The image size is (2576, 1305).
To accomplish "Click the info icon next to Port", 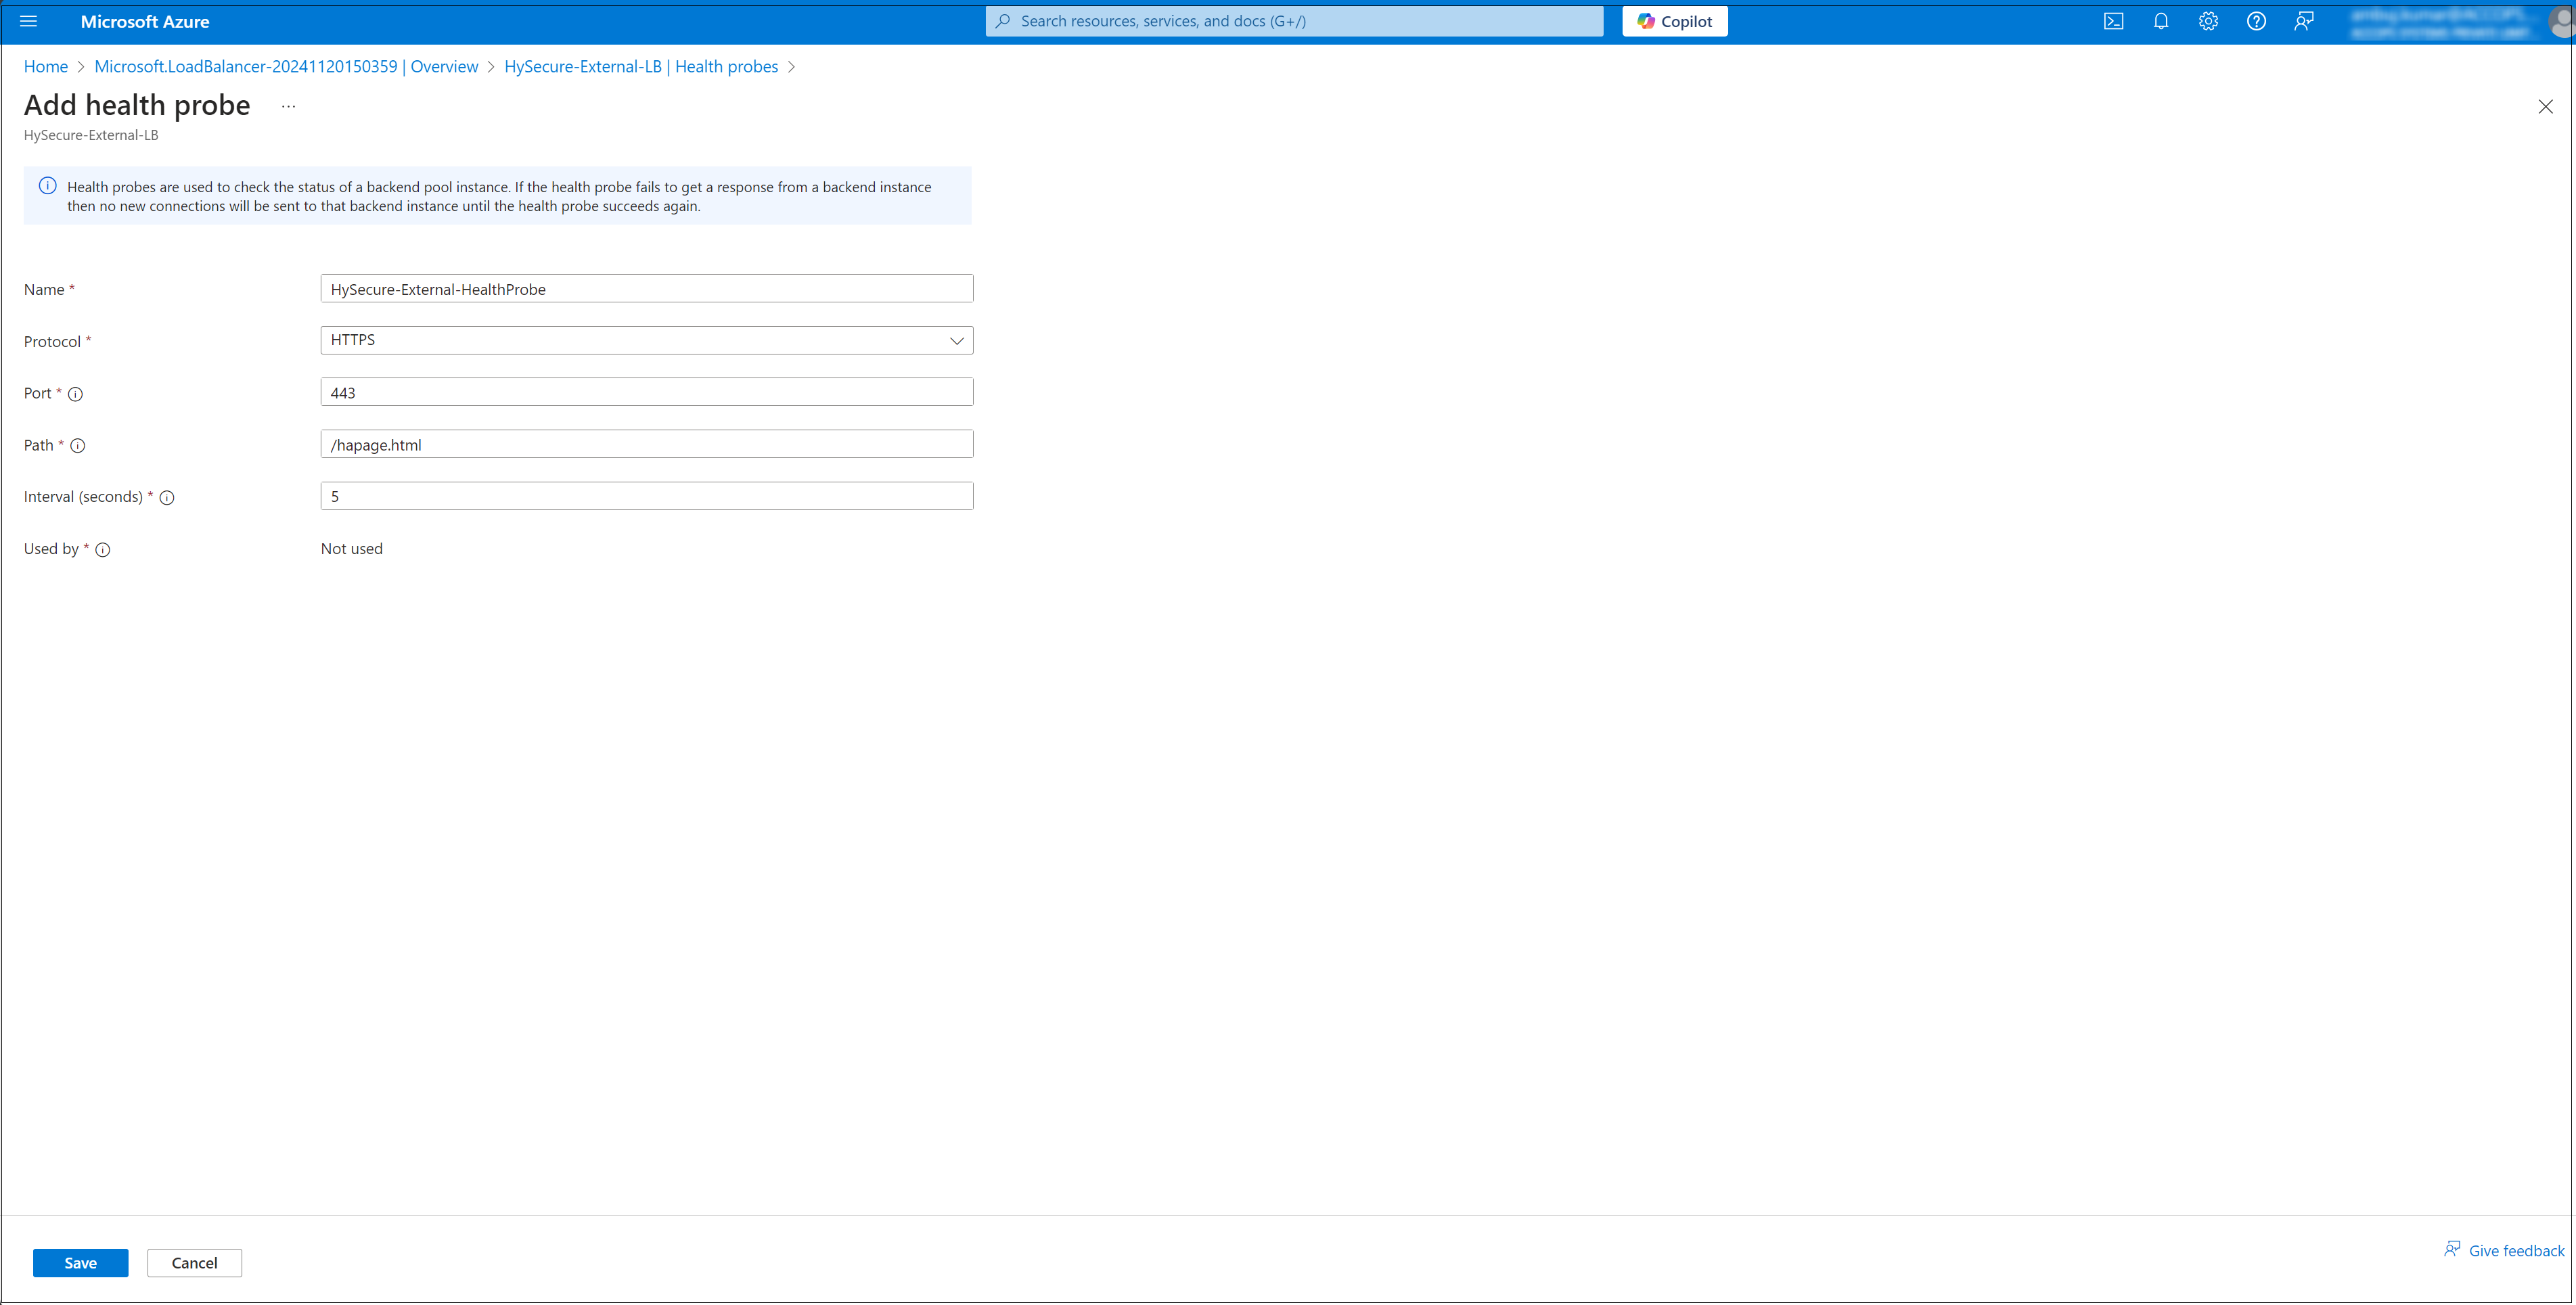I will (75, 394).
